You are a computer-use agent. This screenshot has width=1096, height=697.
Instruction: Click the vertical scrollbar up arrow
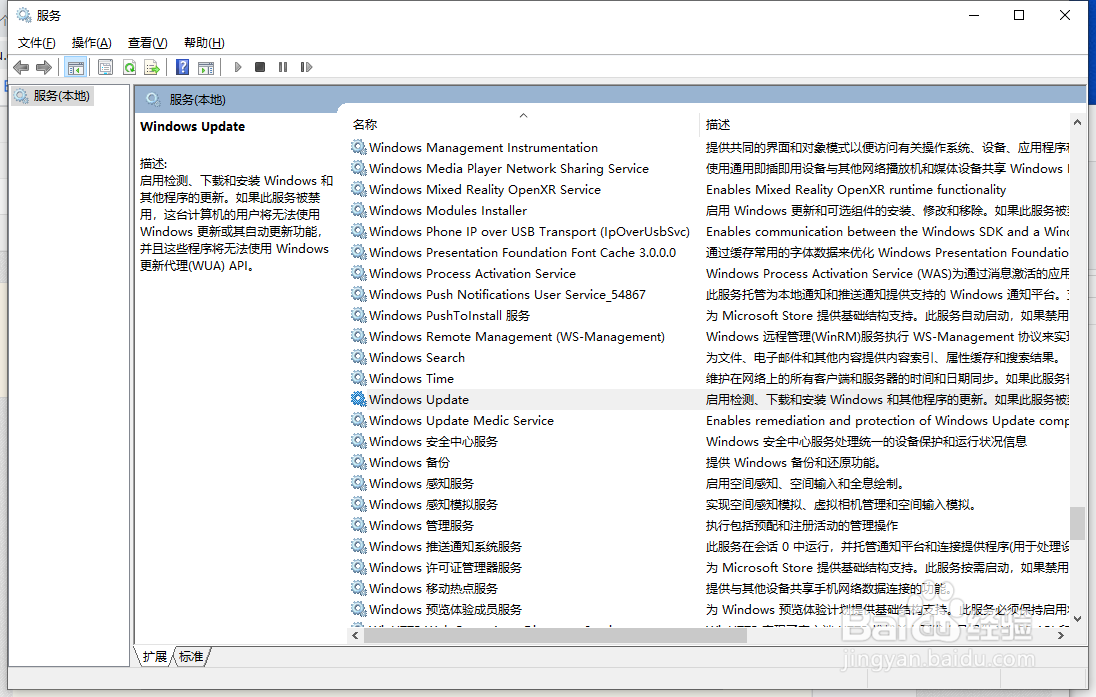(1077, 122)
